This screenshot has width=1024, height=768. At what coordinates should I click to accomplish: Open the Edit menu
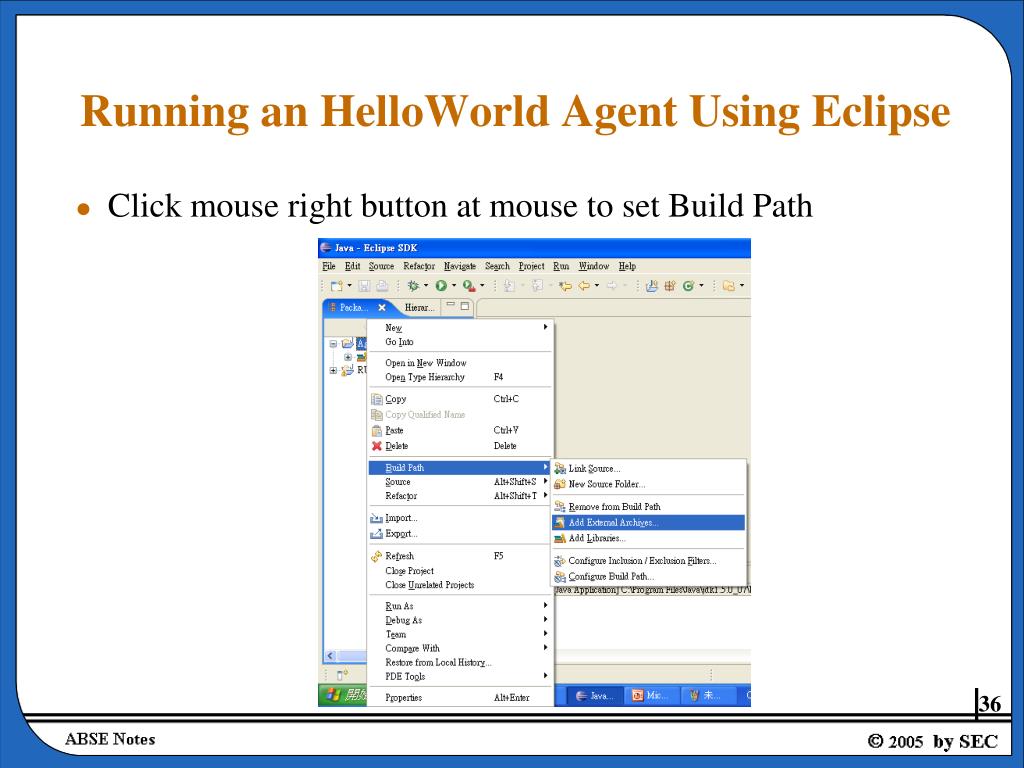[353, 266]
